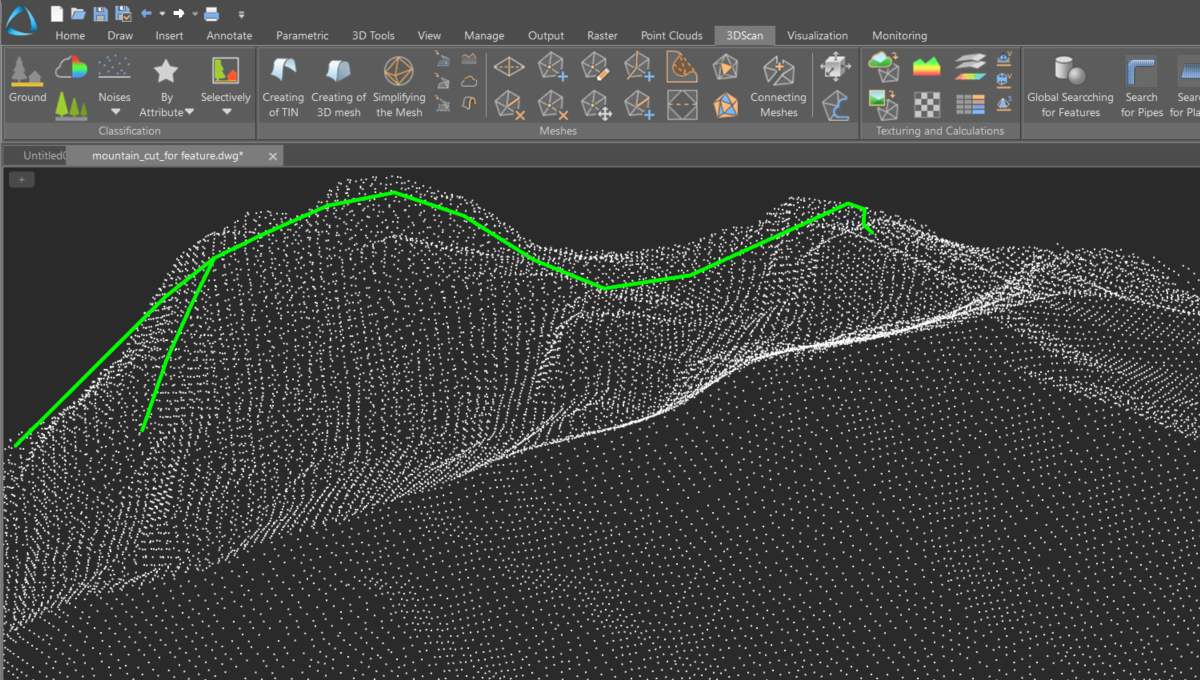This screenshot has height=680, width=1200.
Task: Expand the Noises dropdown
Action: [x=114, y=112]
